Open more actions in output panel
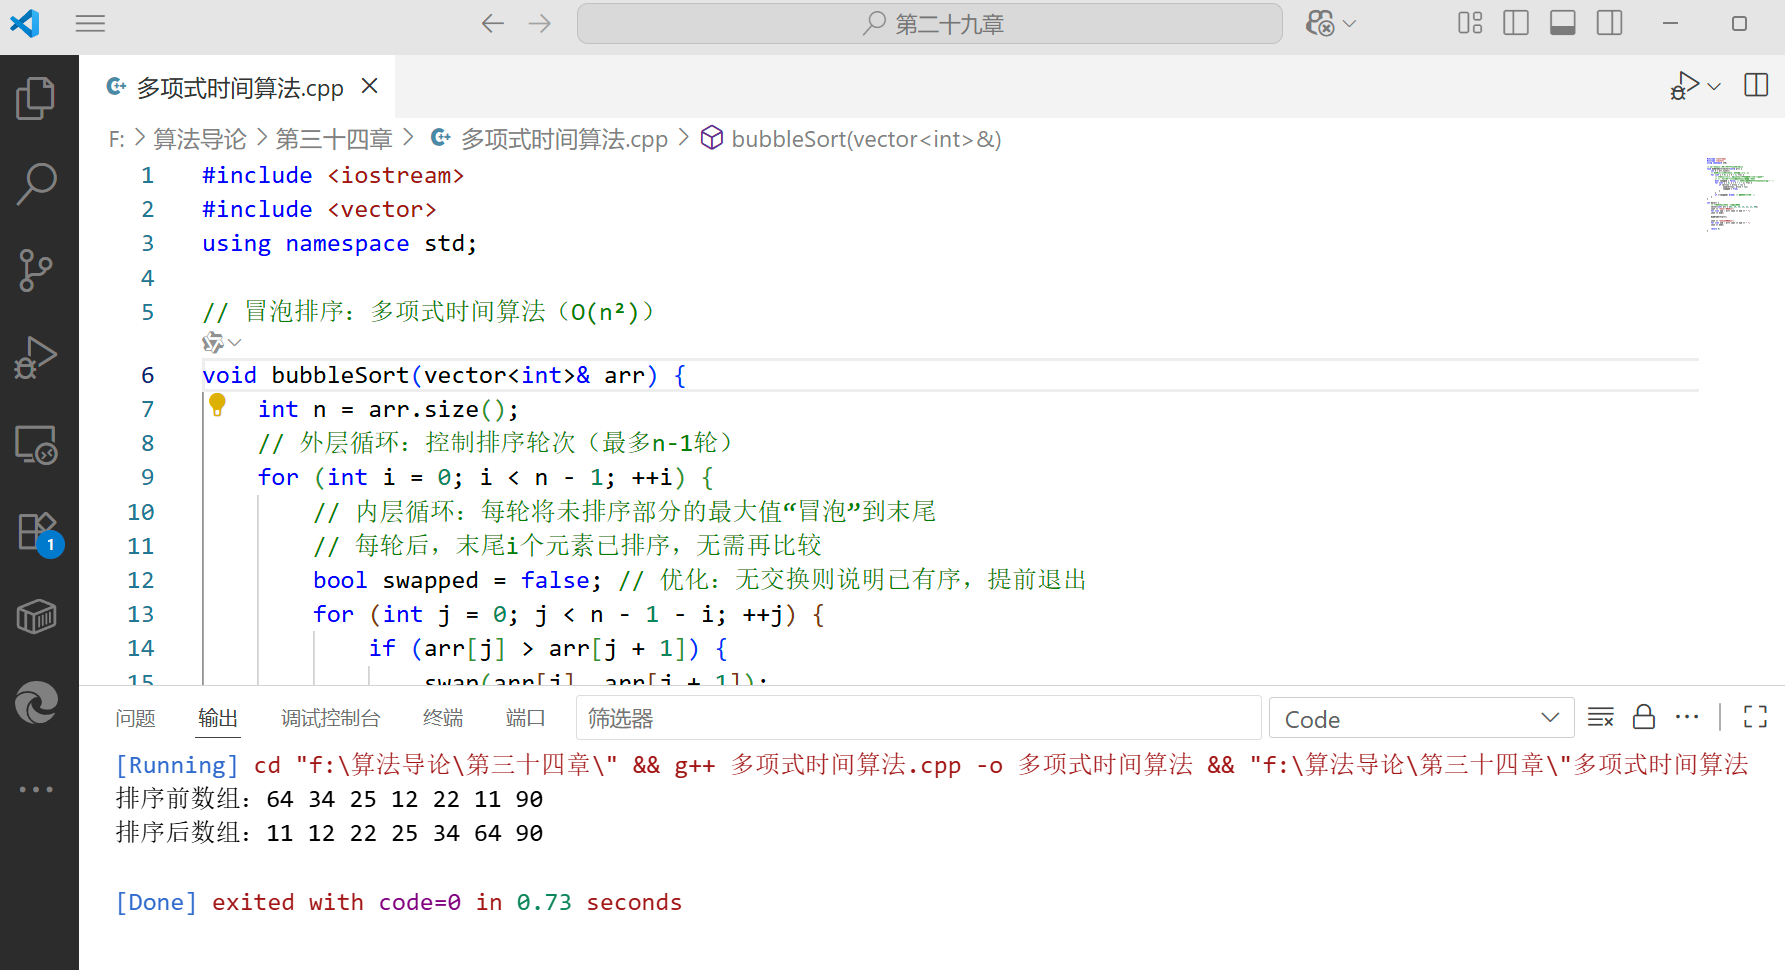The width and height of the screenshot is (1785, 970). click(1687, 717)
